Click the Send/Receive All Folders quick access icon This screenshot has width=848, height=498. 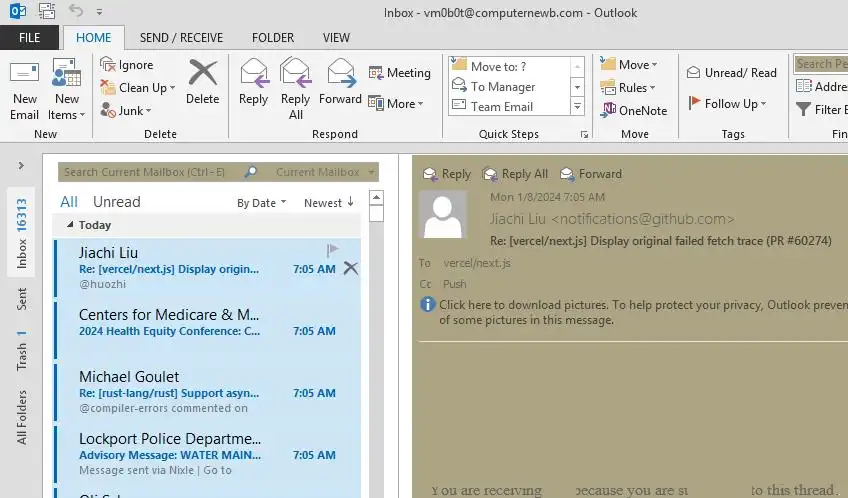coord(47,11)
